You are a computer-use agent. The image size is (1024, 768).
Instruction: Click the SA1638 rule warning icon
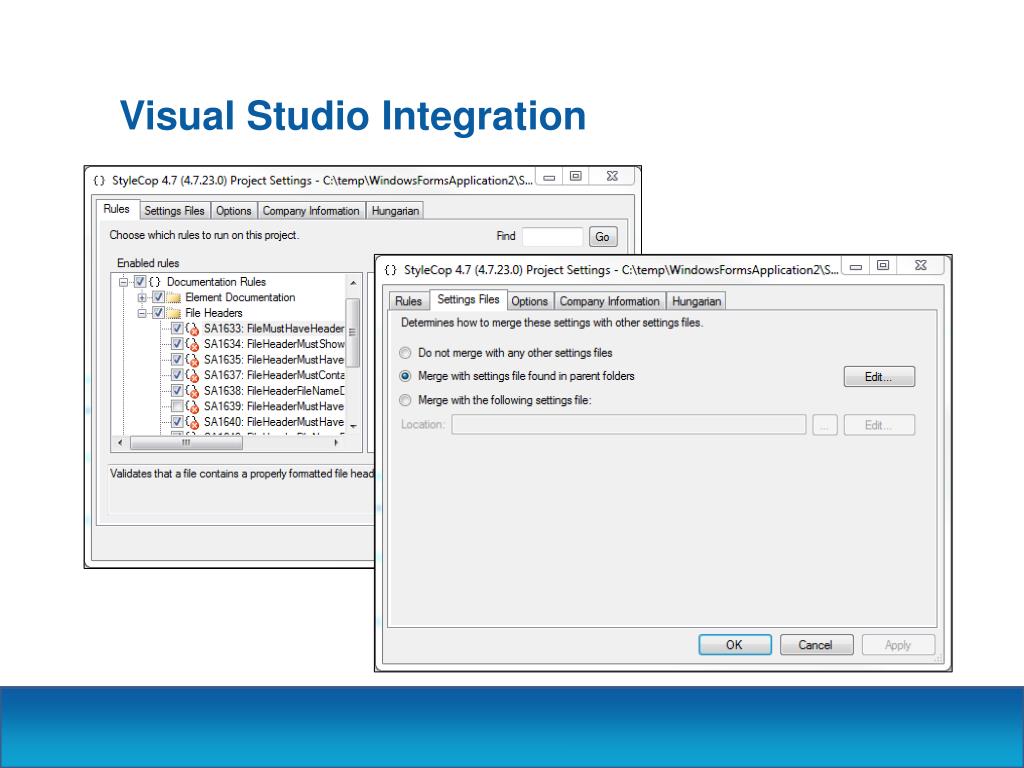[x=192, y=391]
